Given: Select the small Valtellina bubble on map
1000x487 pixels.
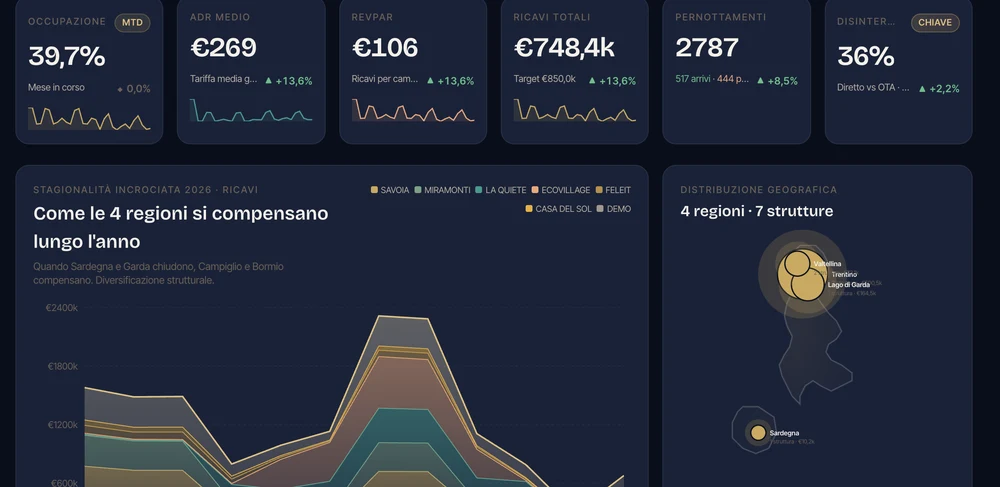Looking at the screenshot, I should 797,263.
